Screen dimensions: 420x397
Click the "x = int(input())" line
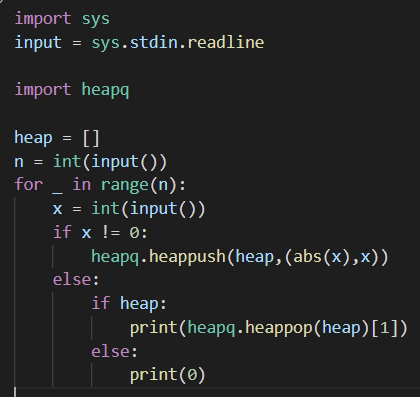[129, 209]
